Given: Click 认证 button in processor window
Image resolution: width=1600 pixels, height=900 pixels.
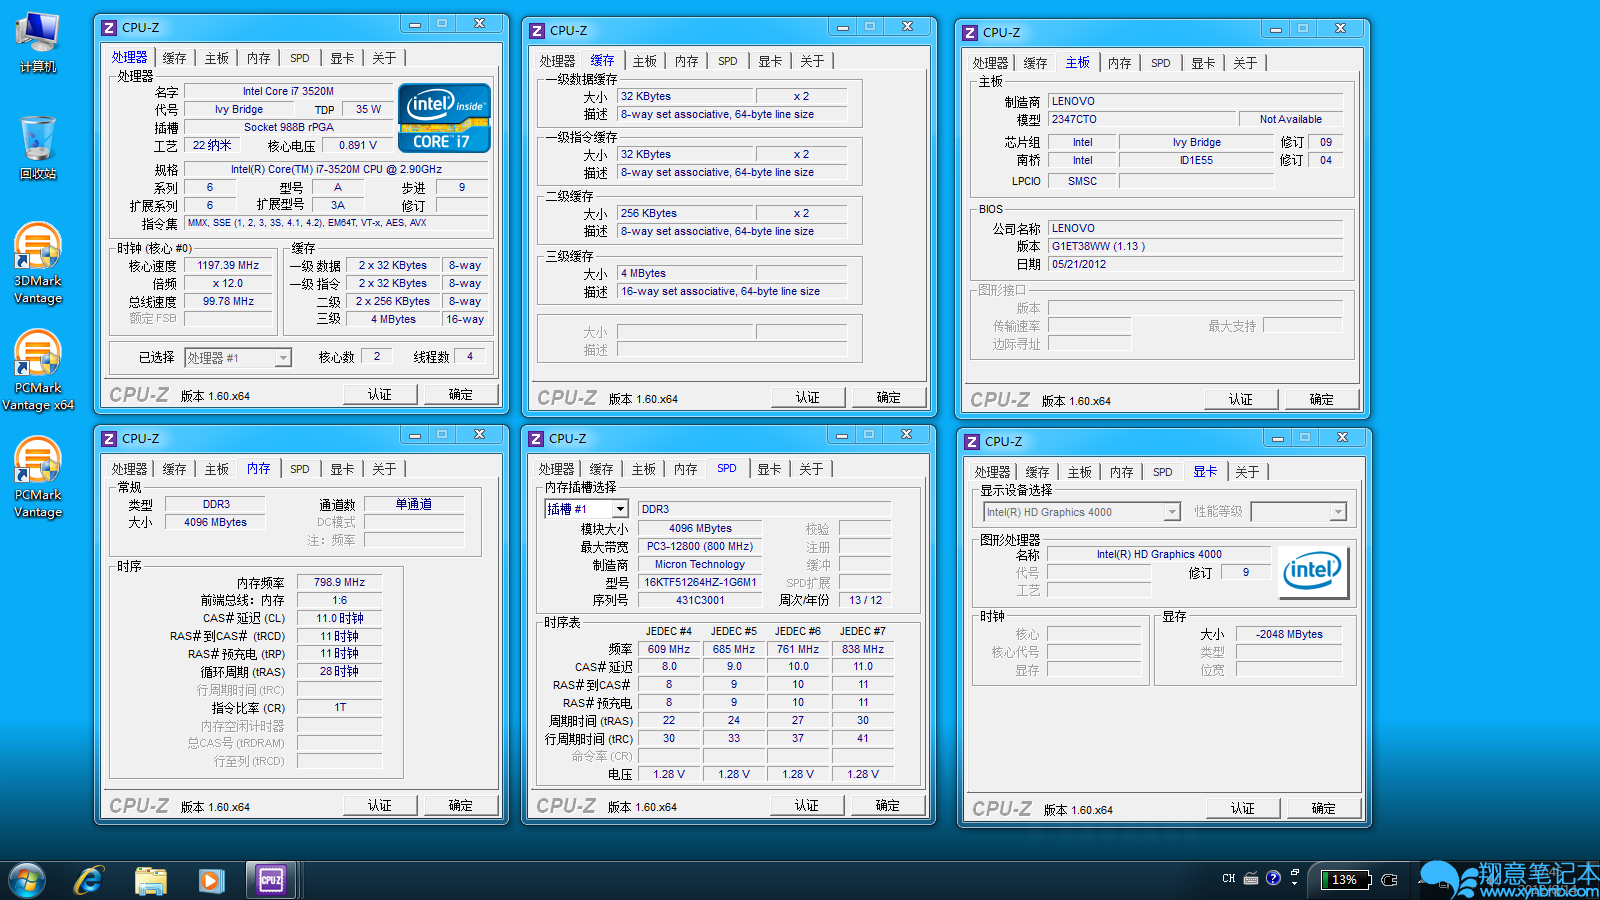Looking at the screenshot, I should tap(380, 394).
